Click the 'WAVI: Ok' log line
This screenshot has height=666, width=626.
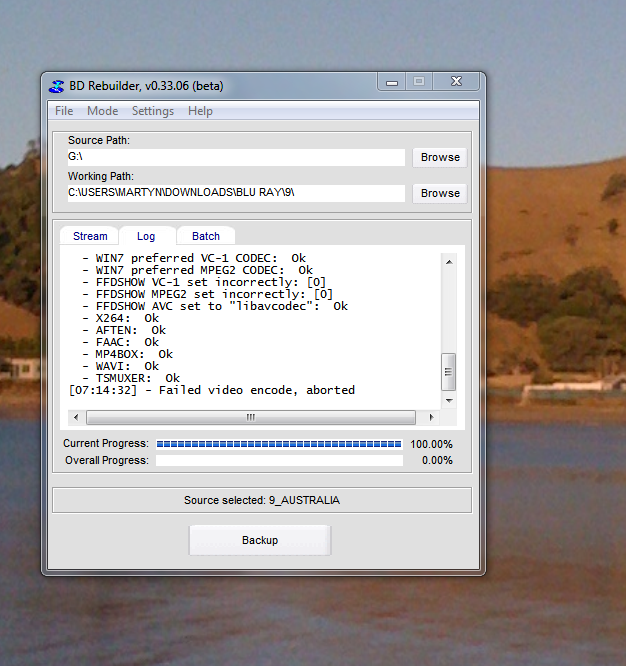[x=120, y=366]
